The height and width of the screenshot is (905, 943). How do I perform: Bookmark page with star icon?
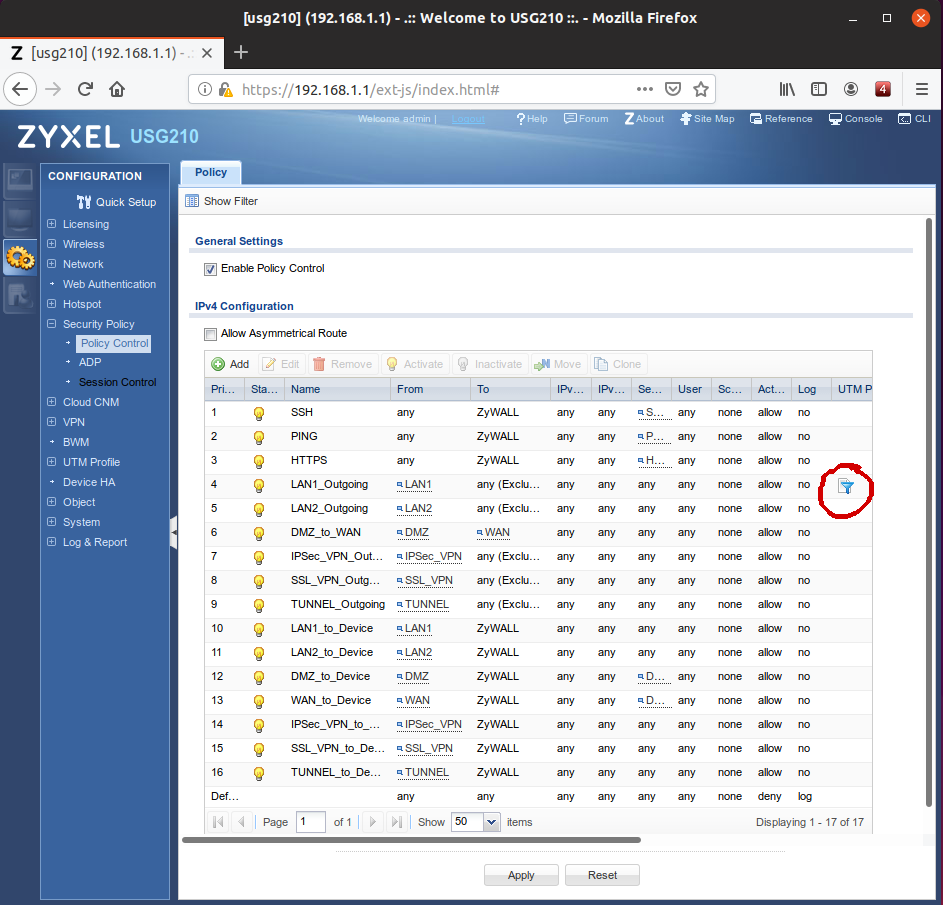pyautogui.click(x=700, y=90)
